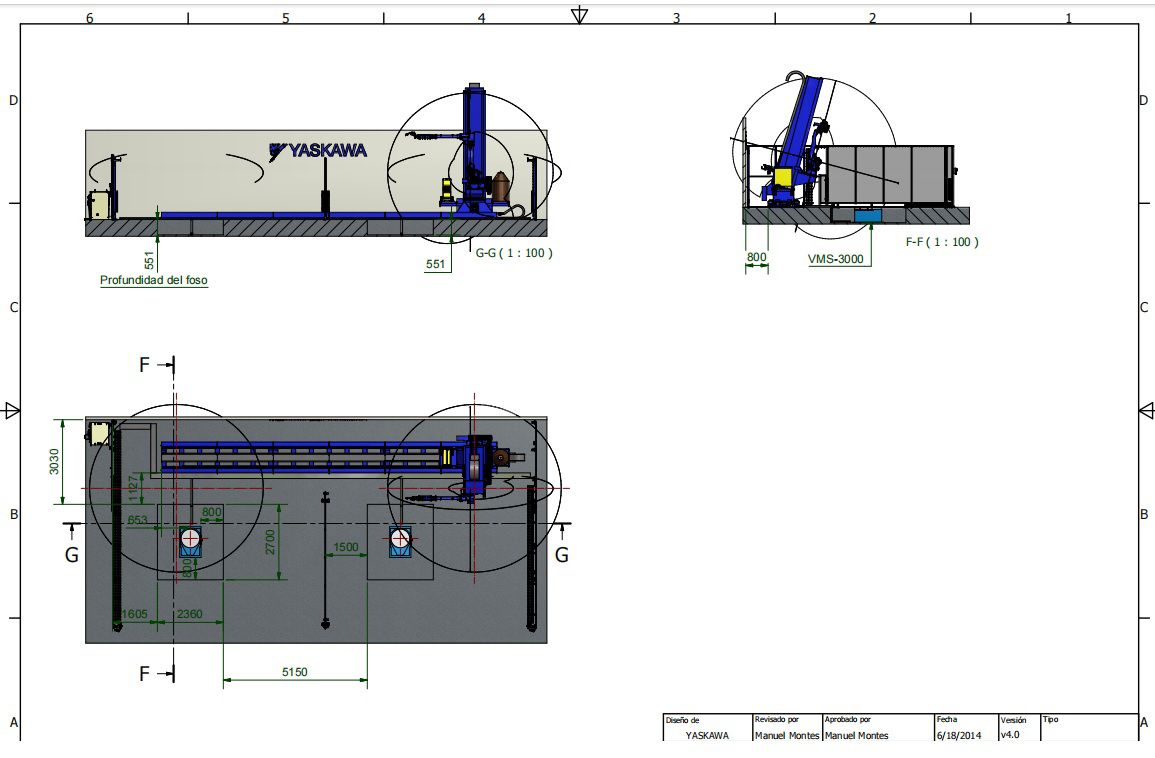Click the yellow robot base in the F-F view

[780, 179]
